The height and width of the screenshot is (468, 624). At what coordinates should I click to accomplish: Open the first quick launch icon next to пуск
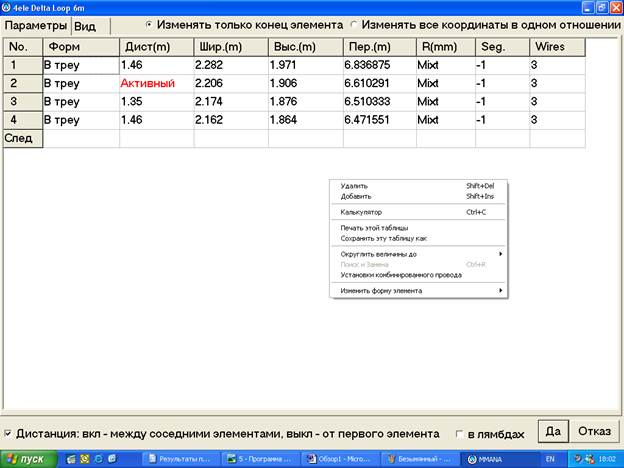click(71, 459)
